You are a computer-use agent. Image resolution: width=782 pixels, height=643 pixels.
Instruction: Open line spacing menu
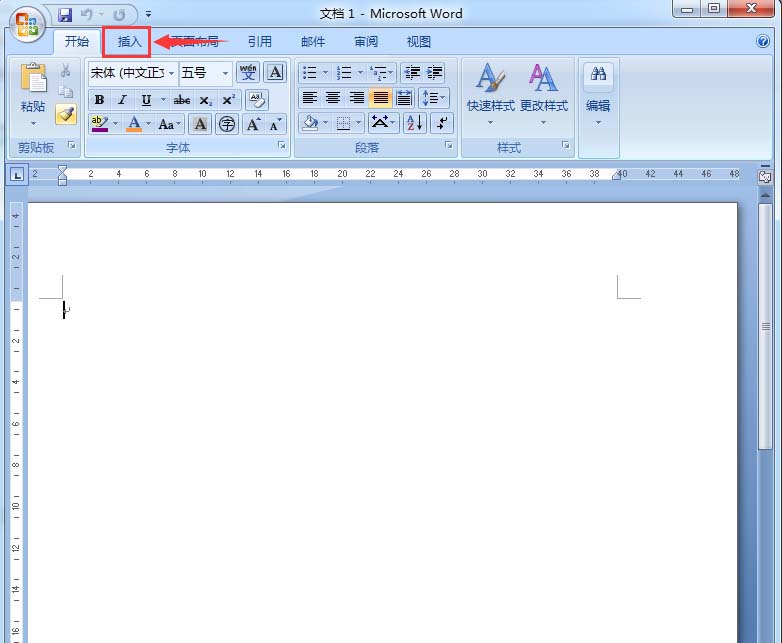434,98
